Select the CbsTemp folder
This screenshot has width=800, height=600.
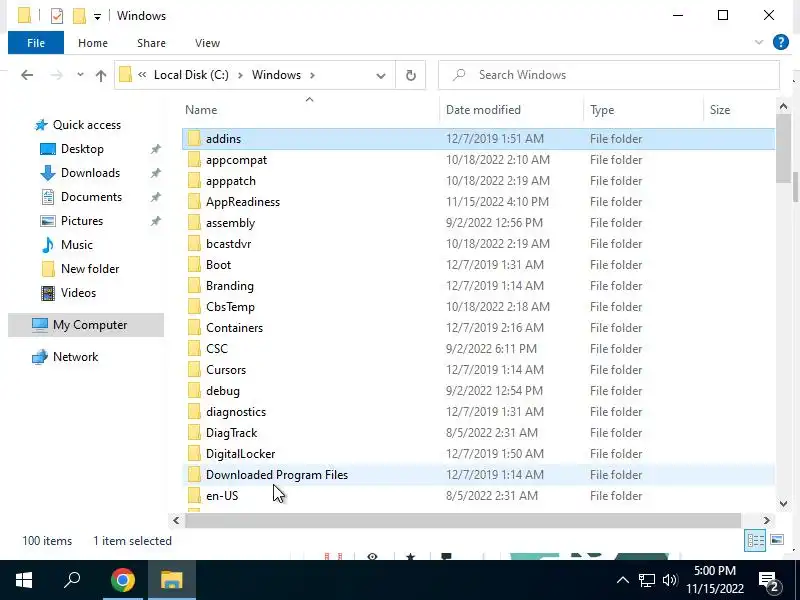[230, 307]
